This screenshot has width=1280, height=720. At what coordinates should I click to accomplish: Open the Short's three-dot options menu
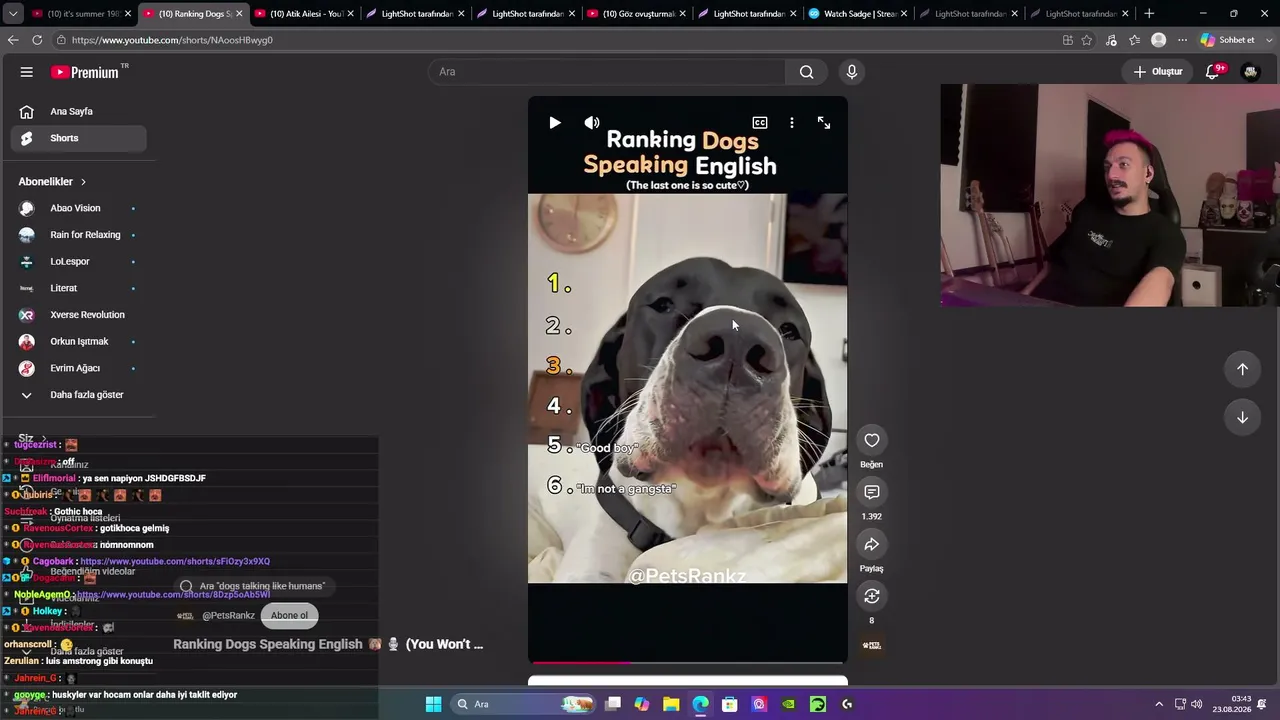[792, 123]
